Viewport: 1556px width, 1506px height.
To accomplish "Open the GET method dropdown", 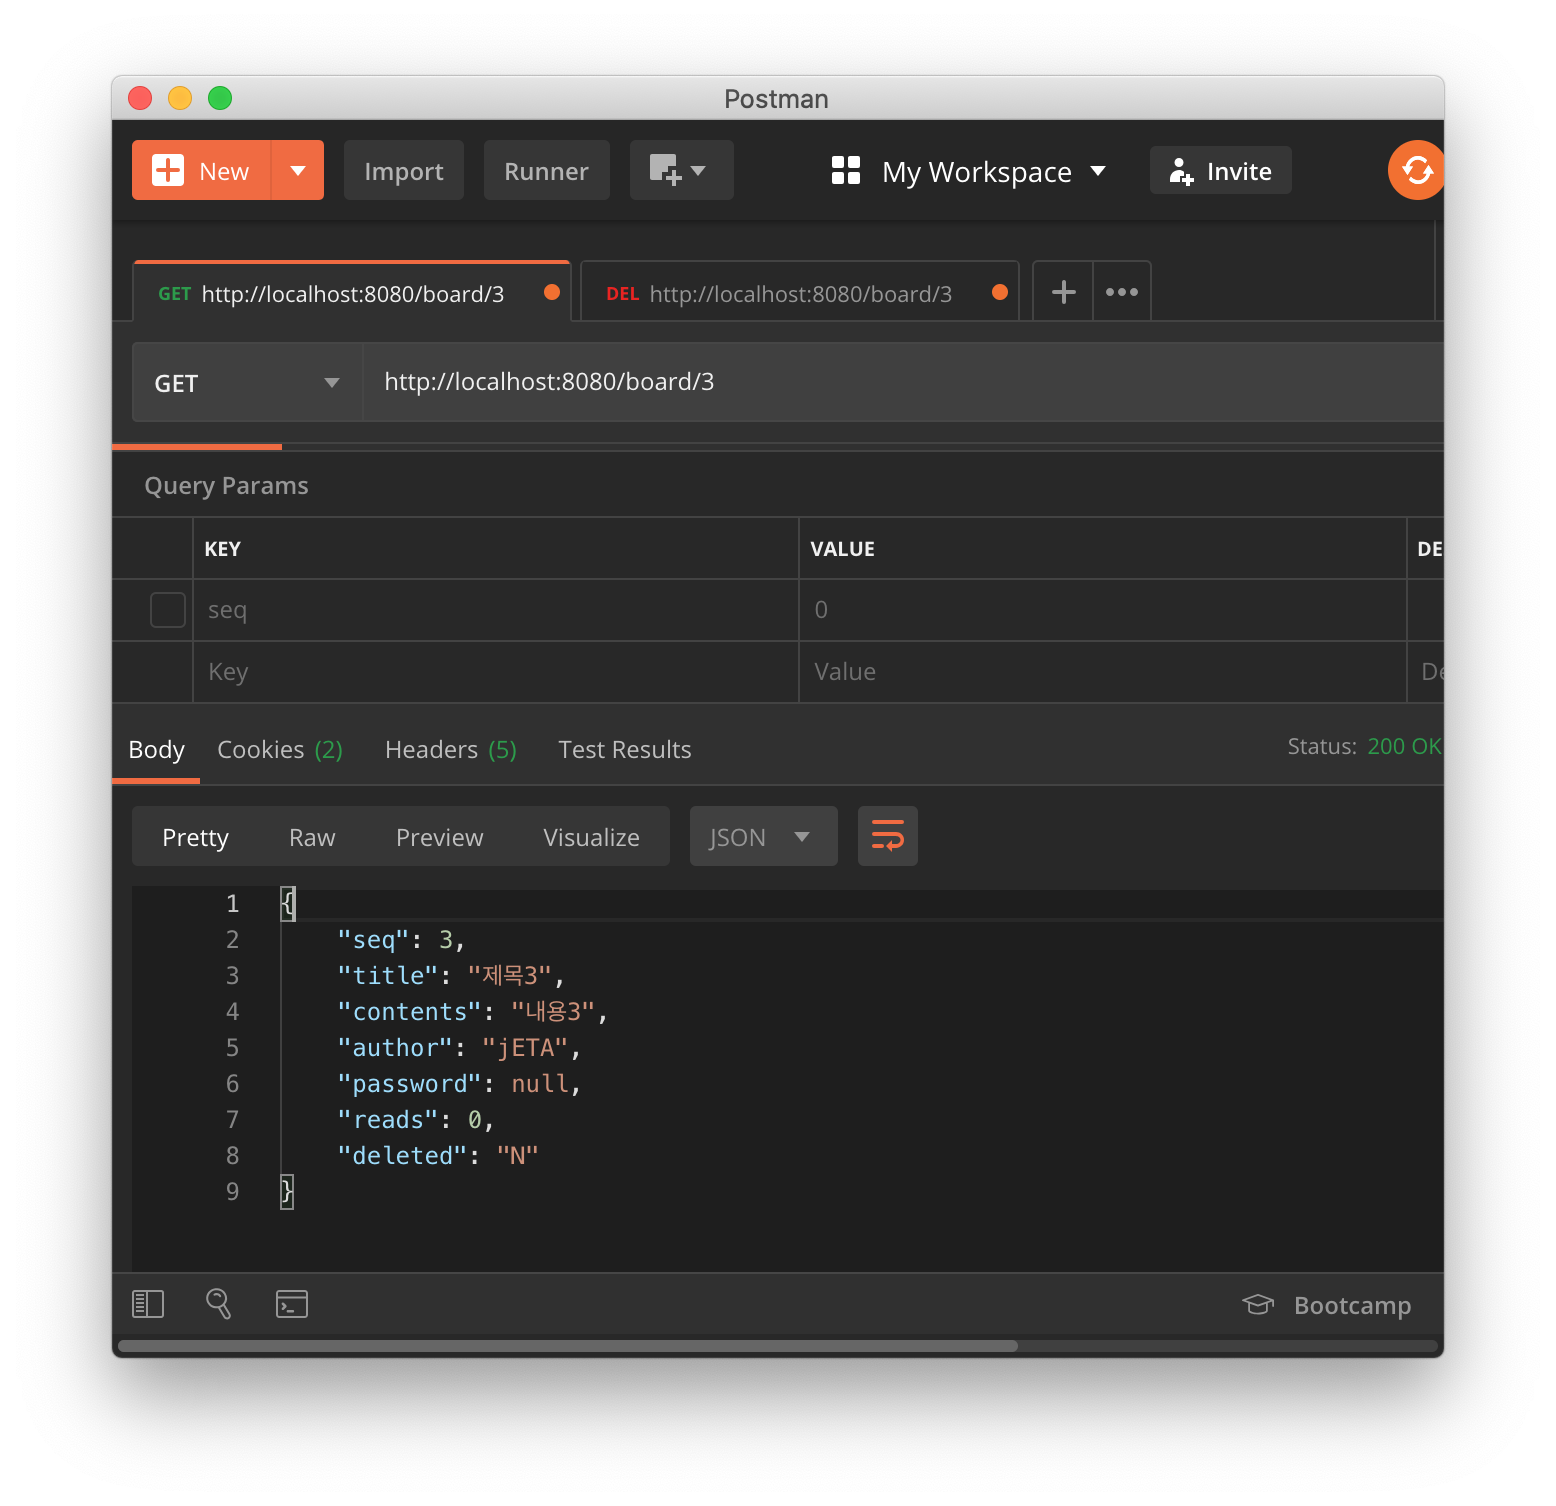I will [x=247, y=383].
